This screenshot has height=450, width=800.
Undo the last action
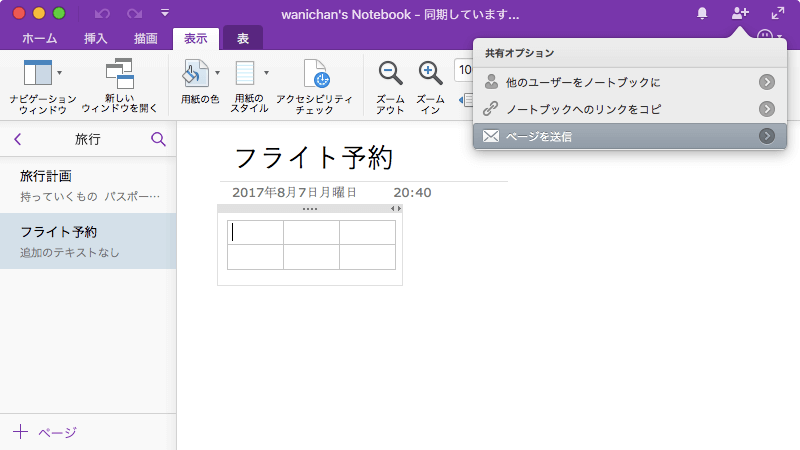pos(102,14)
